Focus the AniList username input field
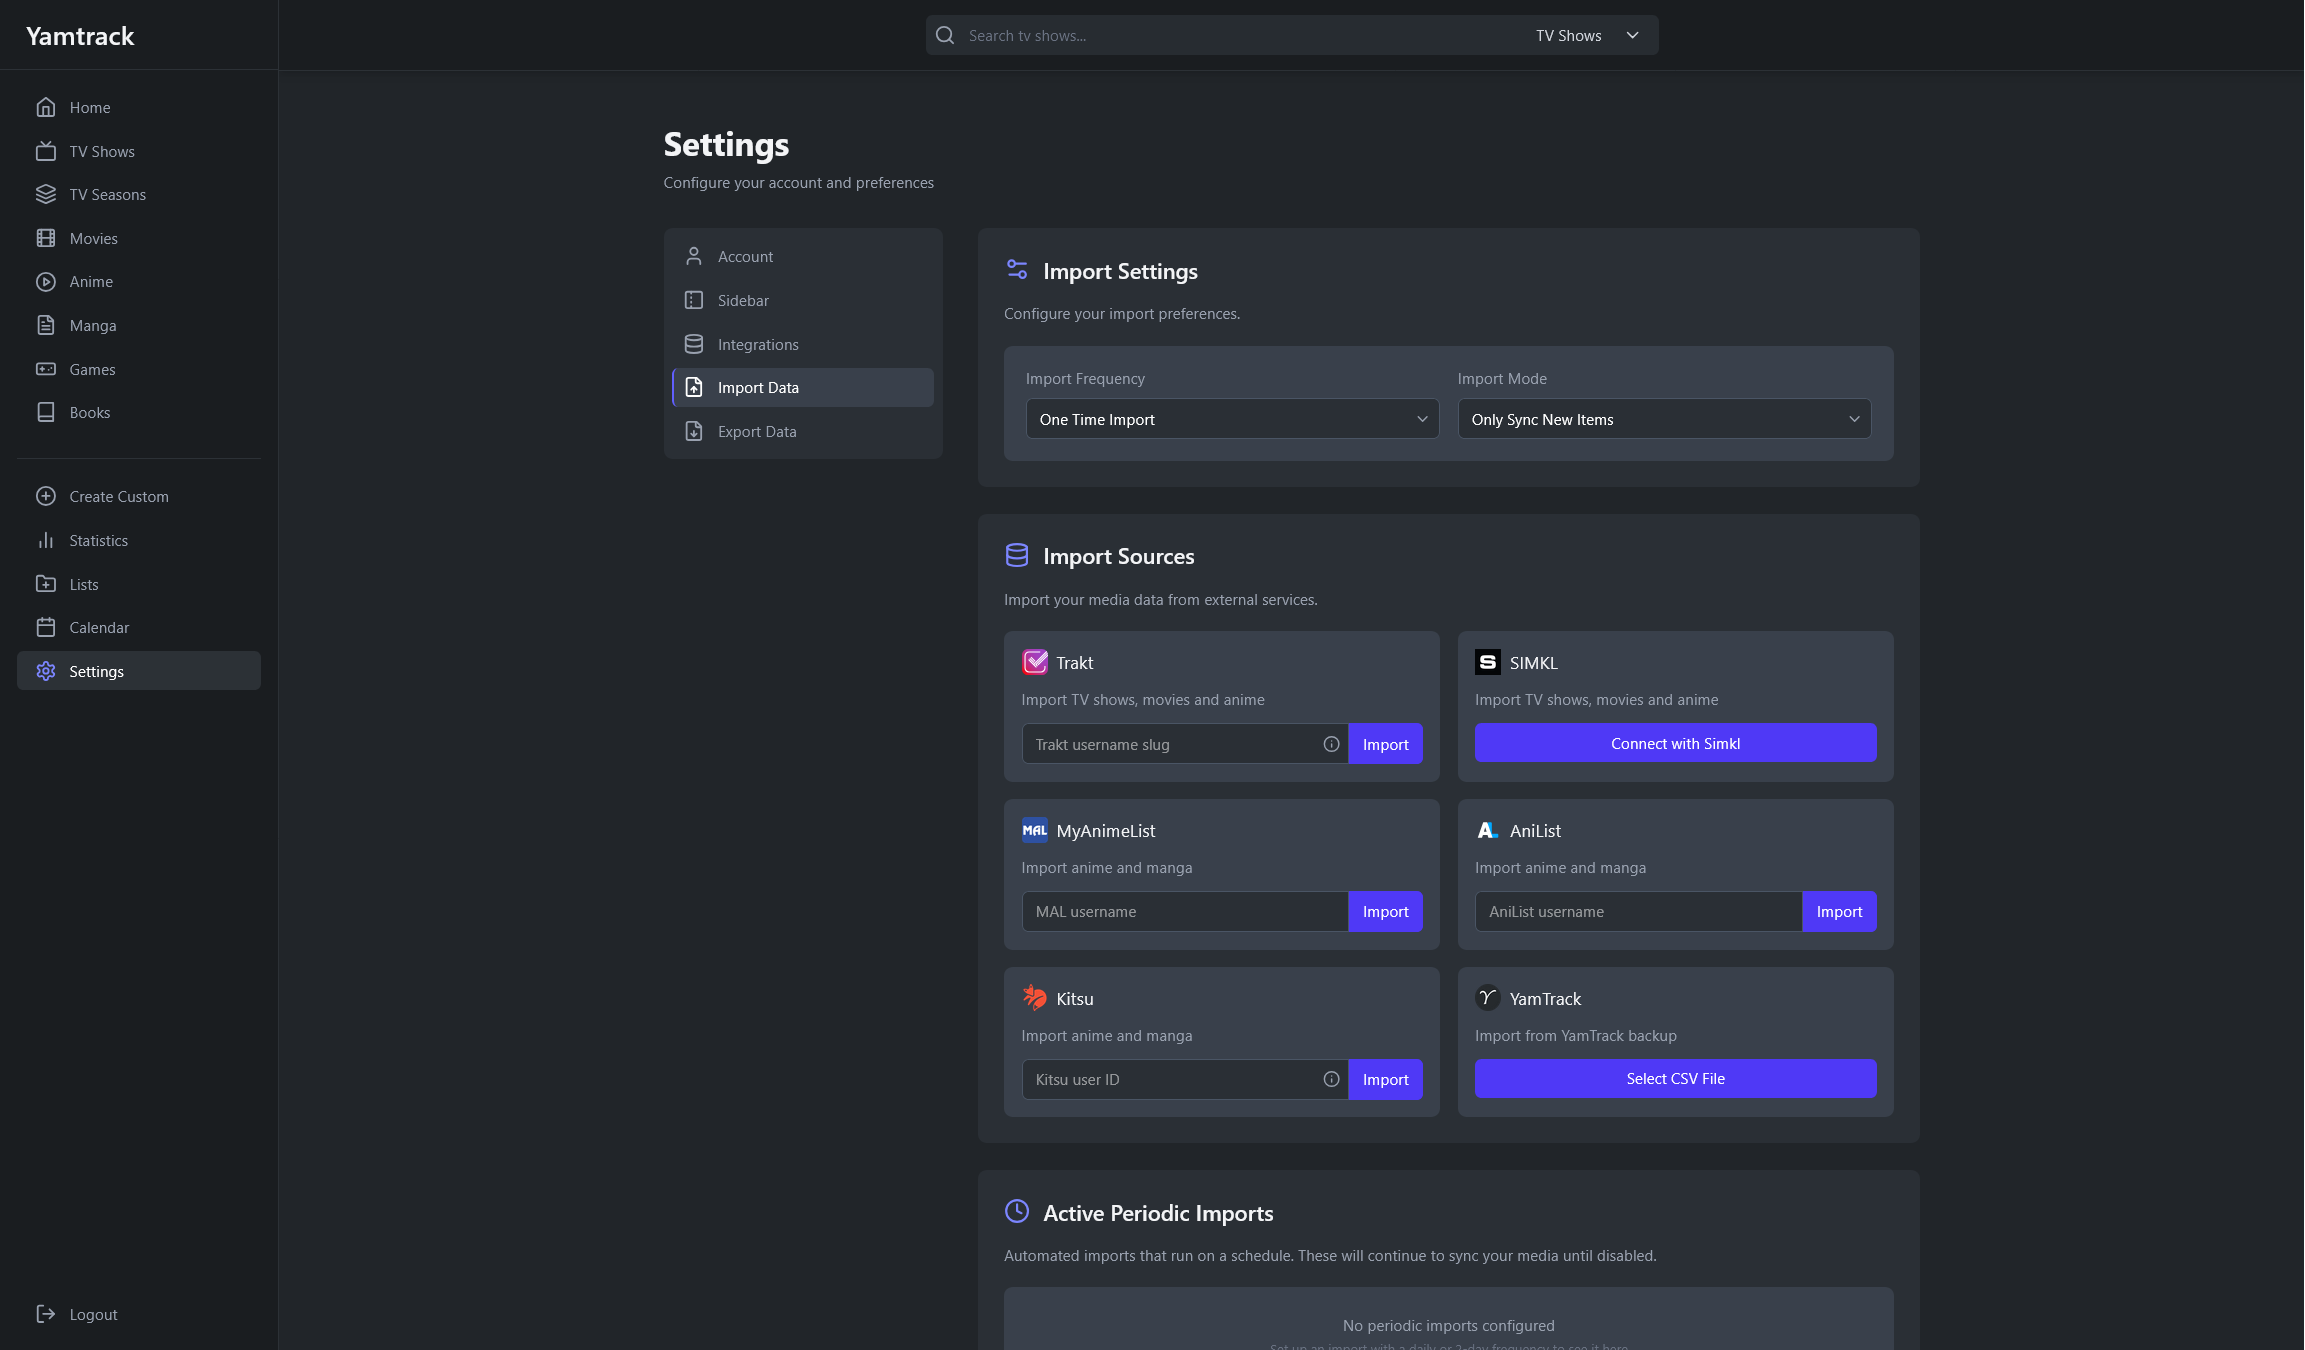Image resolution: width=2305 pixels, height=1350 pixels. 1638,911
